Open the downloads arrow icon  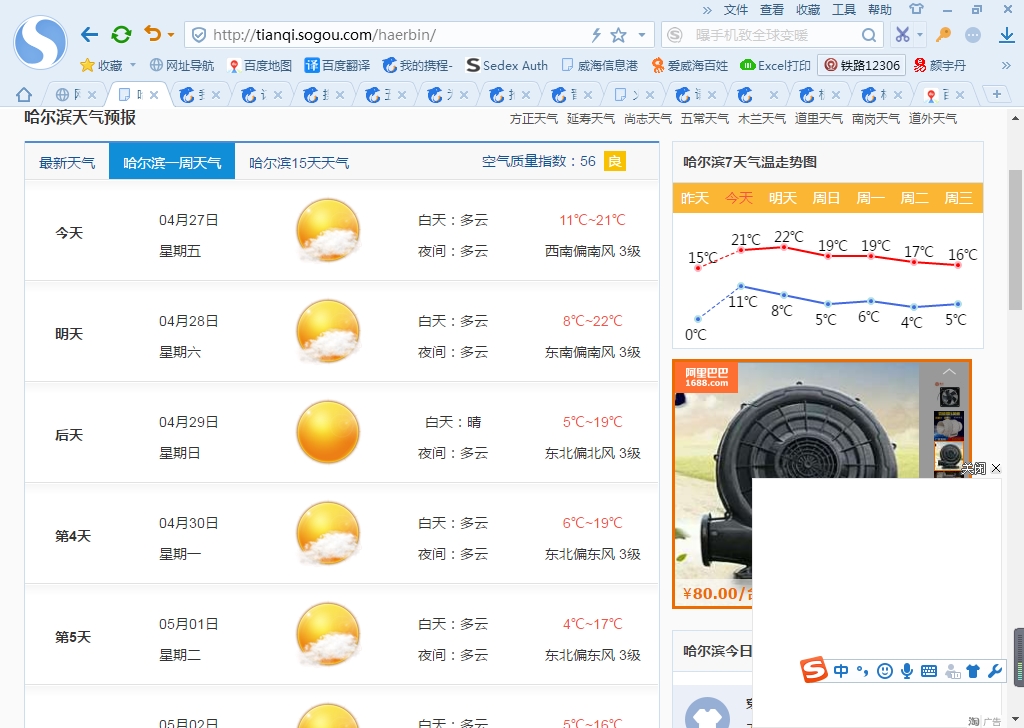click(x=1007, y=35)
